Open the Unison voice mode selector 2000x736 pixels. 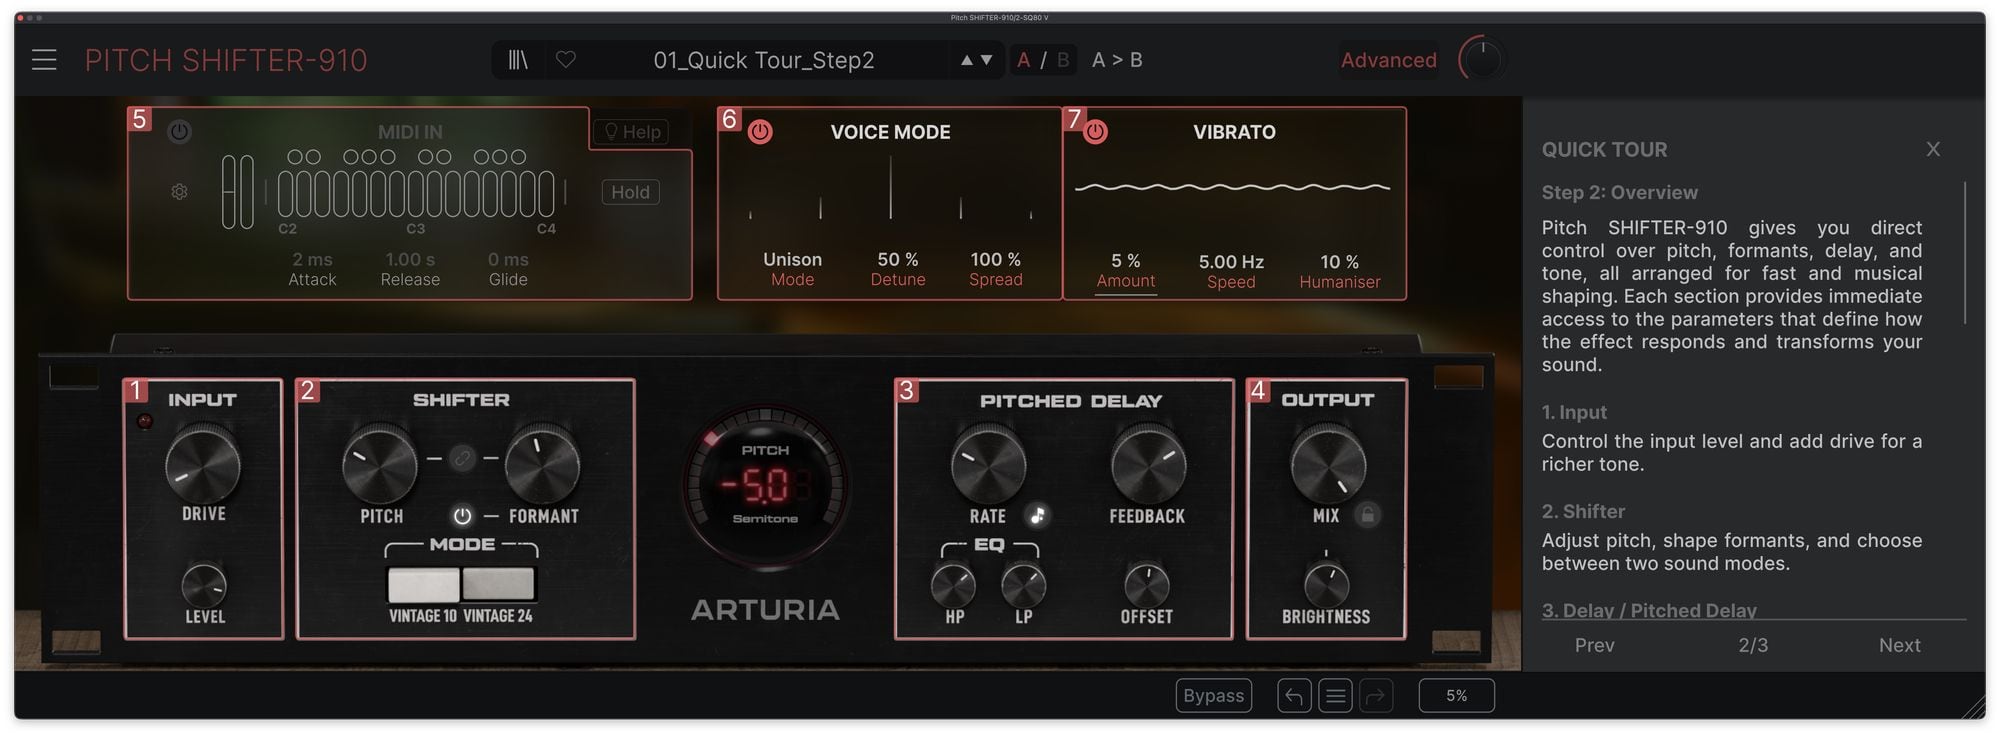[792, 260]
